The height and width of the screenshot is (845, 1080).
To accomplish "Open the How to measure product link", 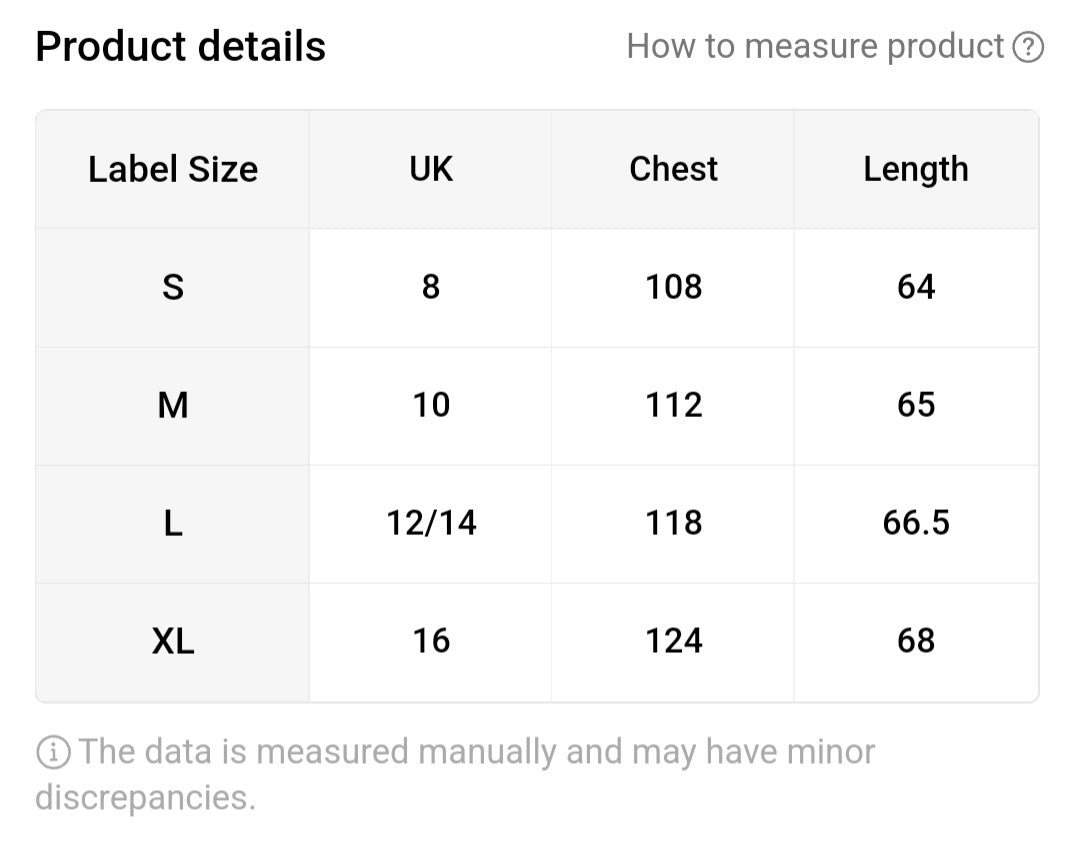I will pos(835,47).
